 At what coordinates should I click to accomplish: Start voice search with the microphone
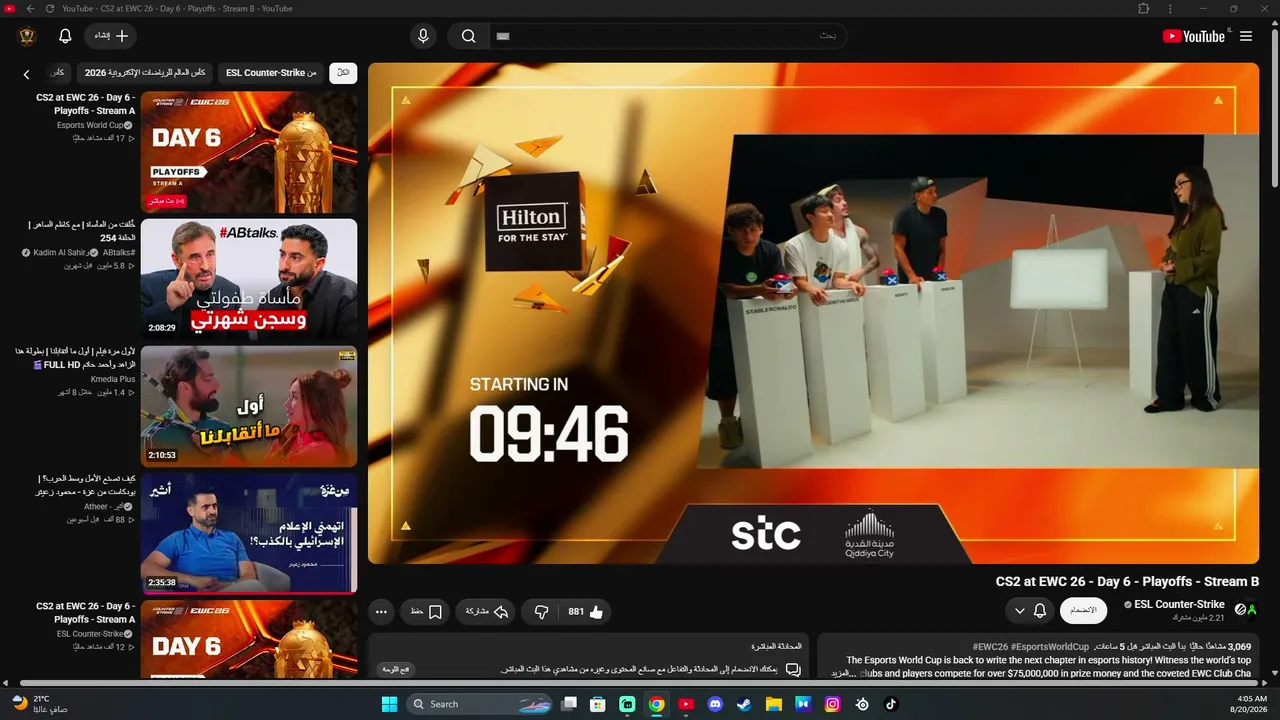423,36
